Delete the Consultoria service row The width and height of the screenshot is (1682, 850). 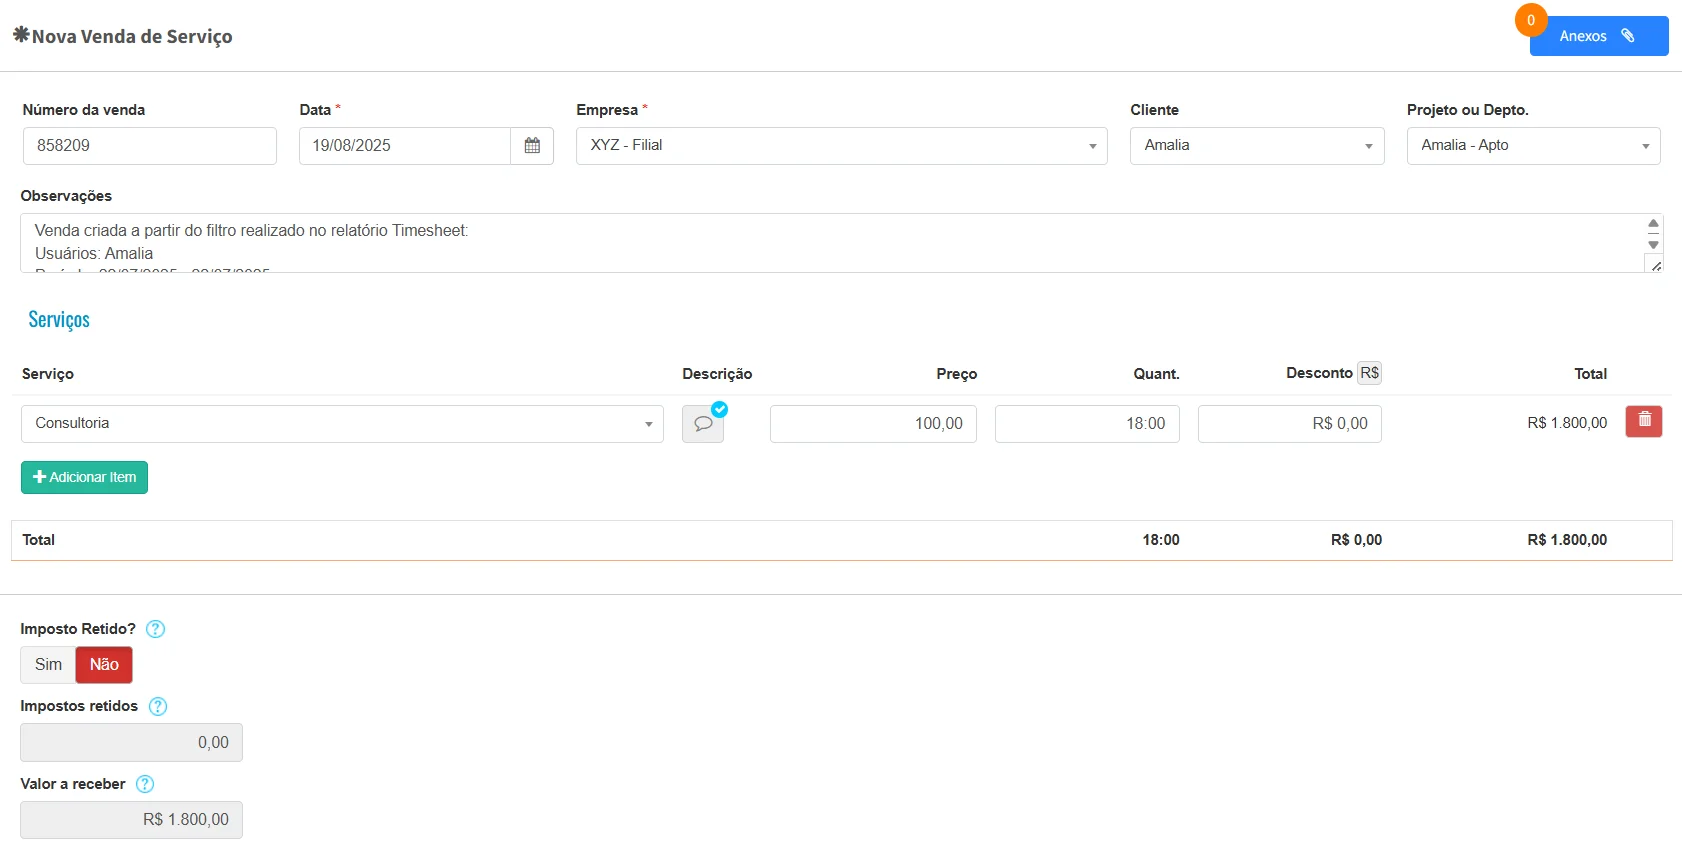[1644, 421]
